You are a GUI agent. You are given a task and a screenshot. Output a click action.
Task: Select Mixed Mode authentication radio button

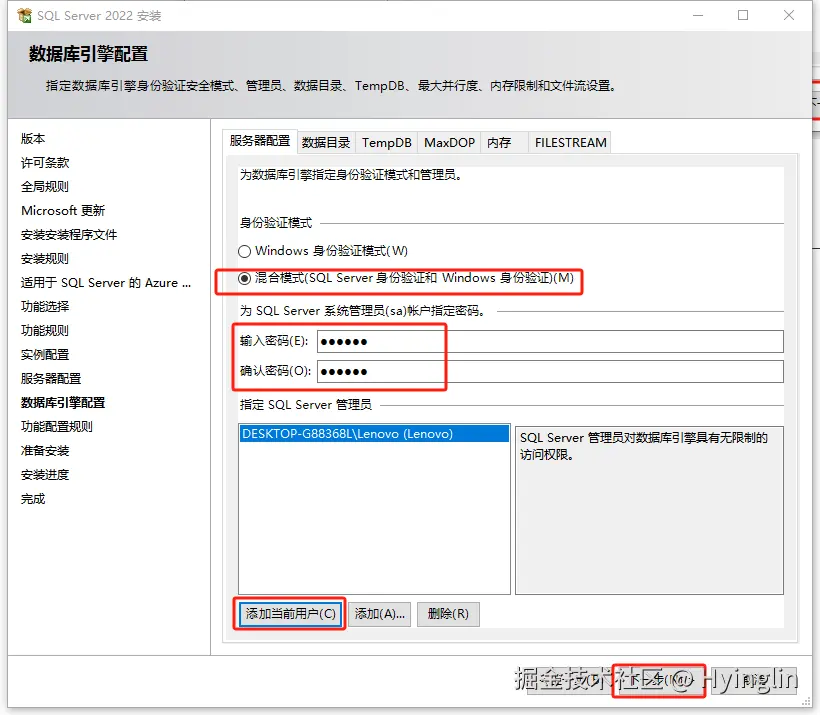244,279
